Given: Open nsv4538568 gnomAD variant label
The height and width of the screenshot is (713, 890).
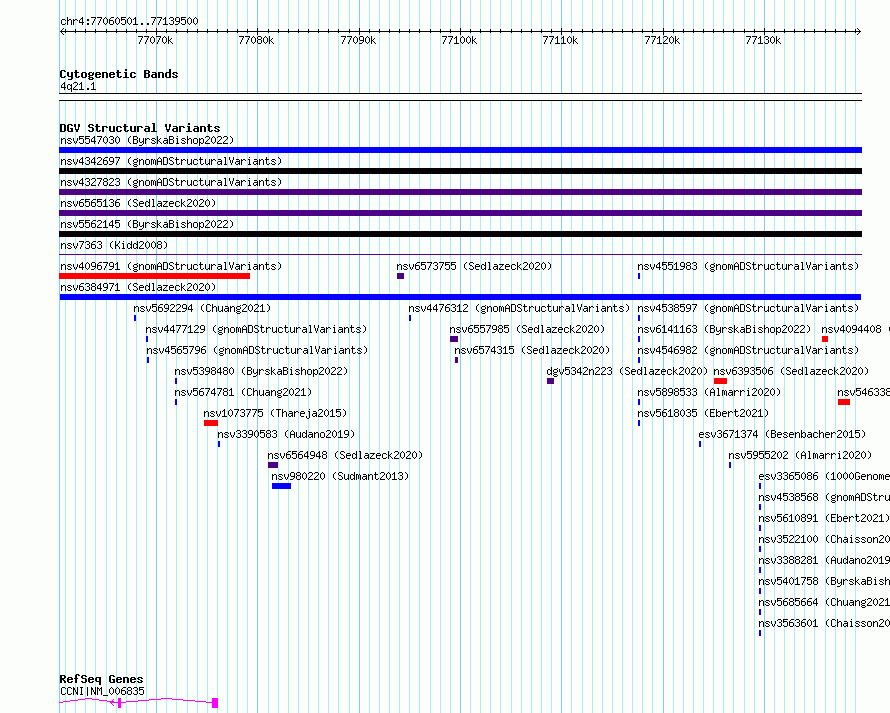Looking at the screenshot, I should click(x=824, y=497).
